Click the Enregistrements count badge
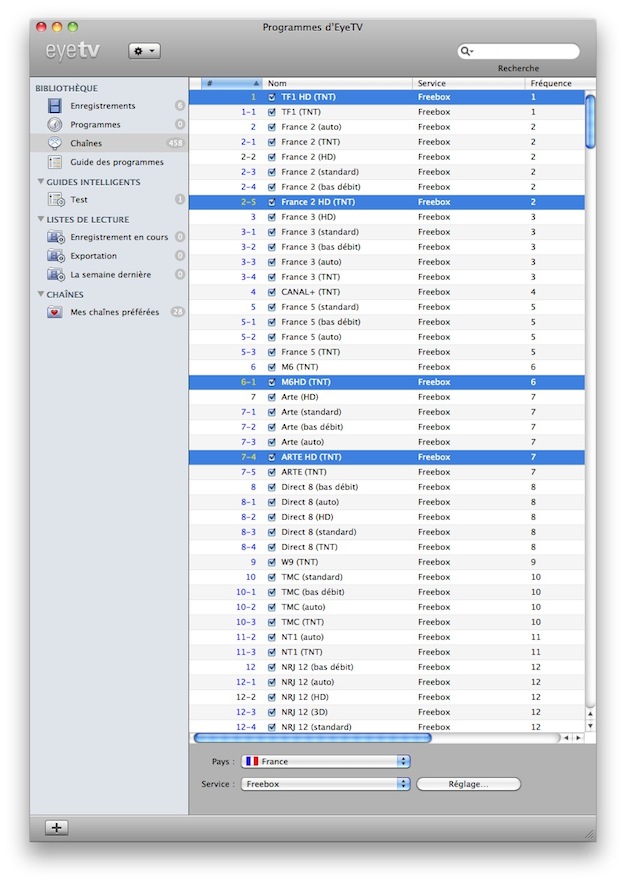This screenshot has height=883, width=626. pyautogui.click(x=180, y=105)
